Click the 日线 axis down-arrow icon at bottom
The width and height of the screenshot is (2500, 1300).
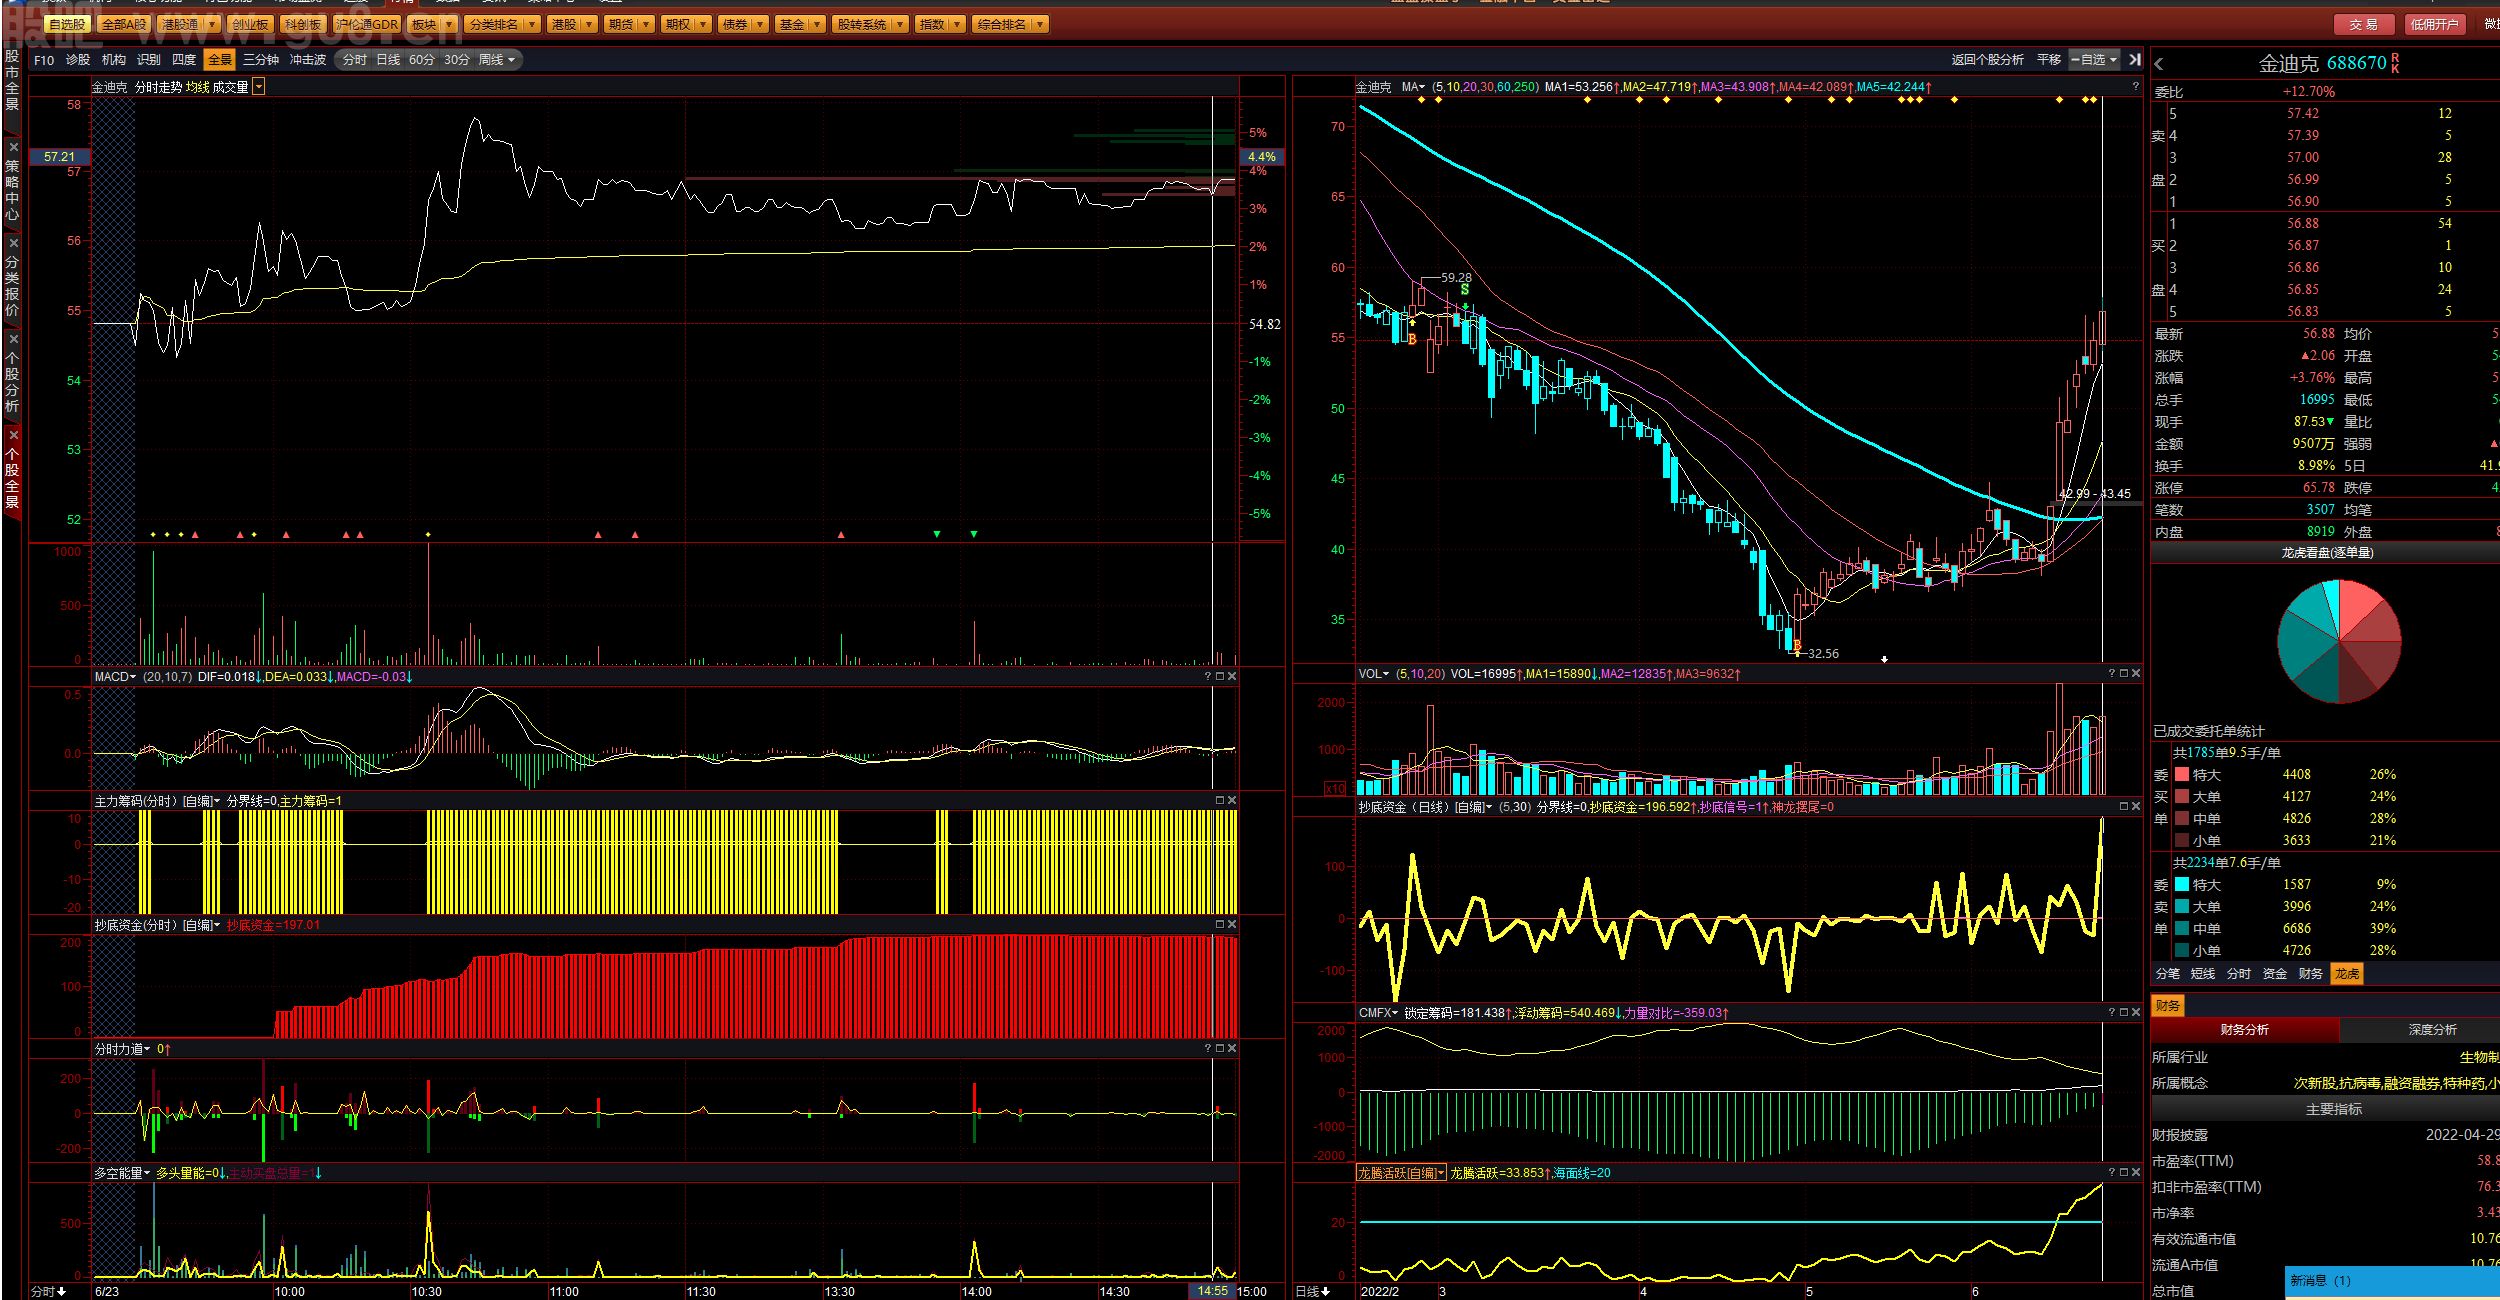tap(1326, 1292)
